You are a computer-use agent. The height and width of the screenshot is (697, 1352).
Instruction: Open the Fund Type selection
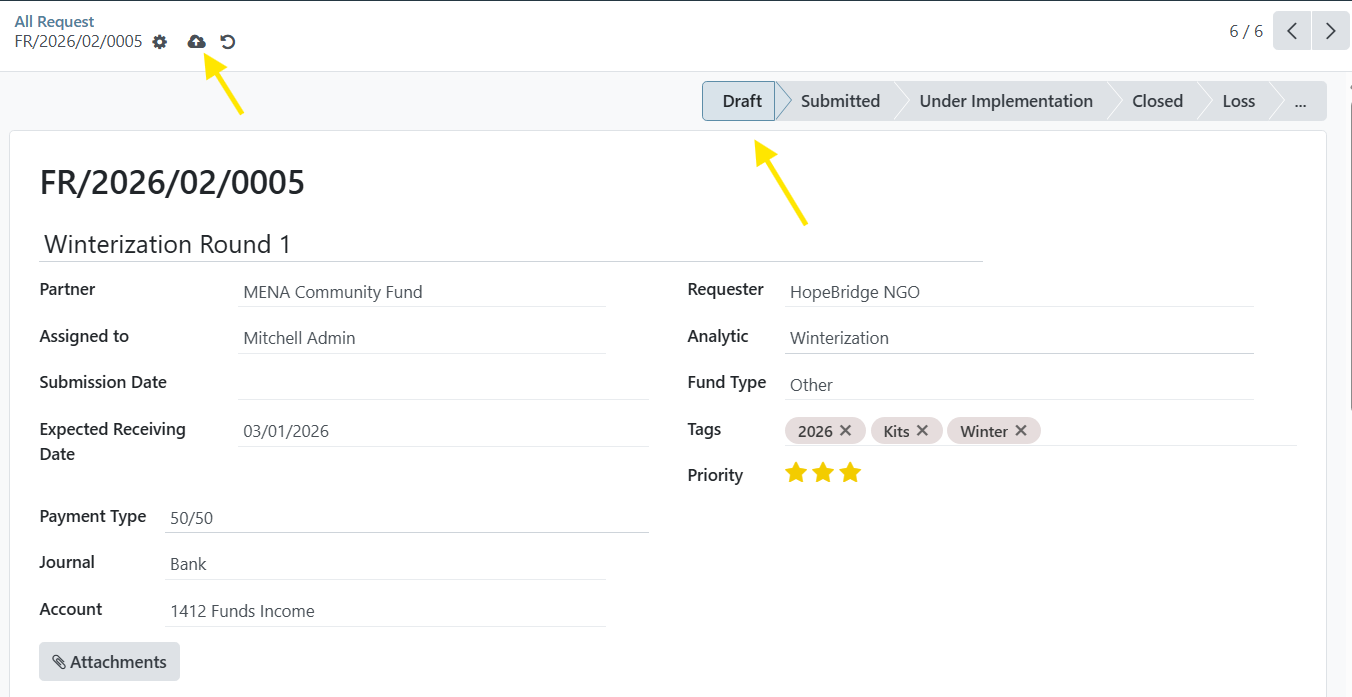click(x=1019, y=385)
